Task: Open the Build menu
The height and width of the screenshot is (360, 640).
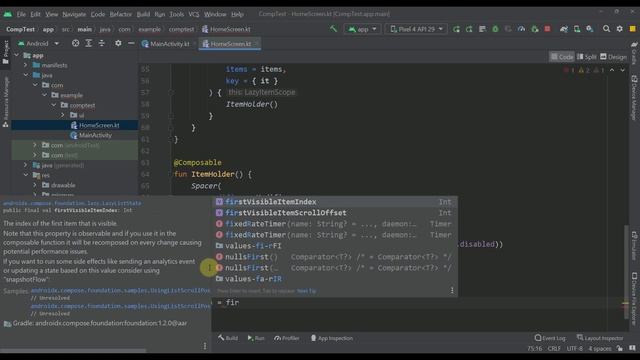Action: point(143,14)
